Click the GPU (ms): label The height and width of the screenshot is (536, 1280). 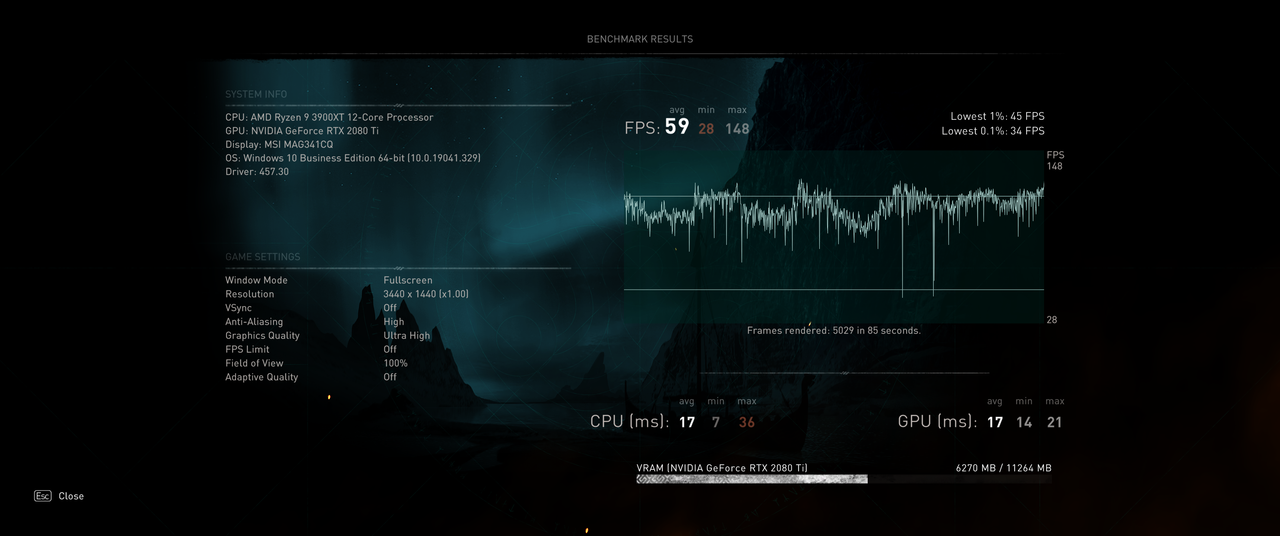tap(938, 422)
